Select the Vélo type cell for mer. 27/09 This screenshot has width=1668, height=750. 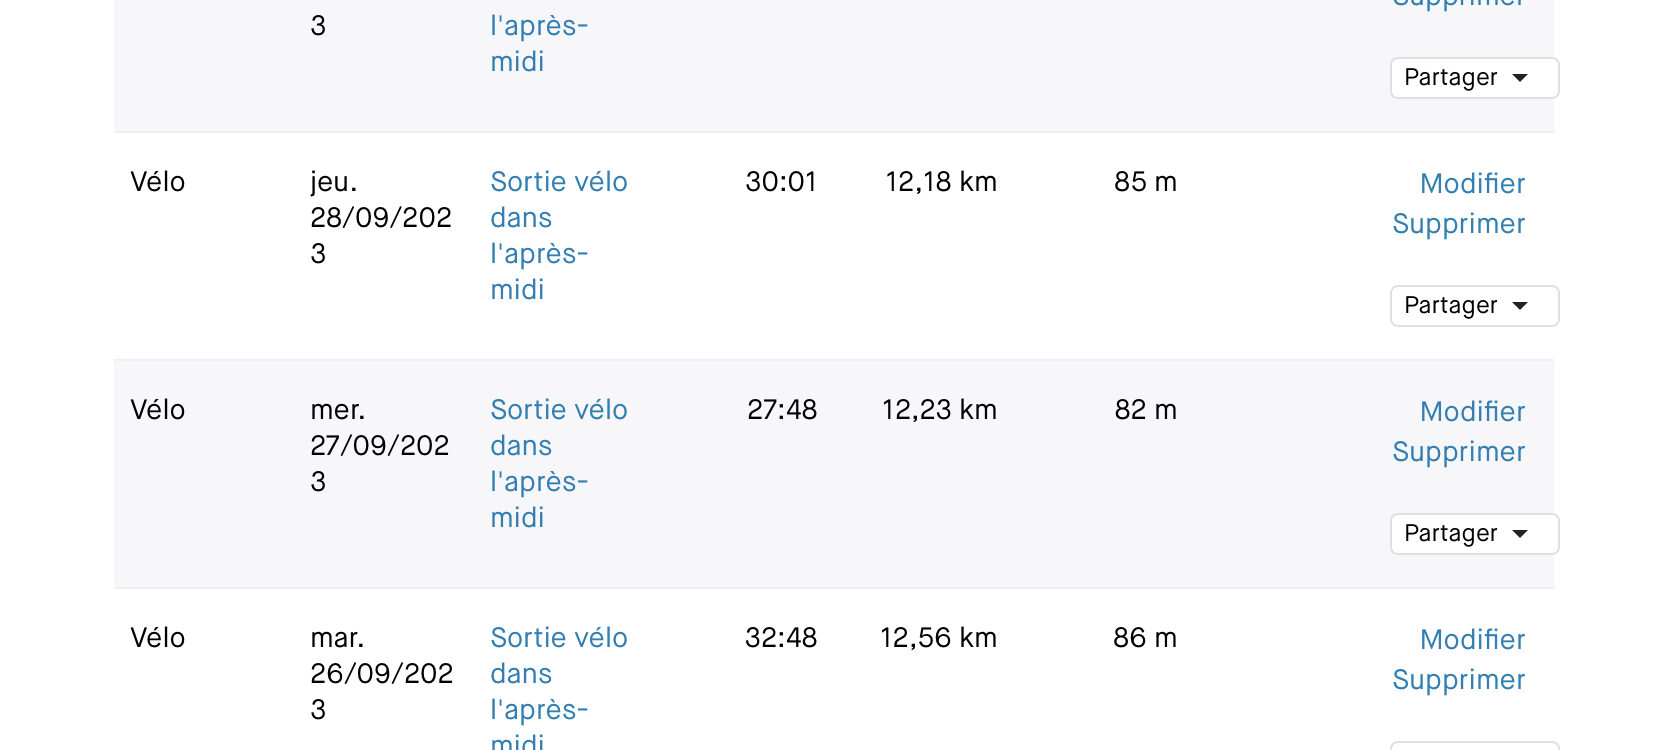click(x=158, y=410)
